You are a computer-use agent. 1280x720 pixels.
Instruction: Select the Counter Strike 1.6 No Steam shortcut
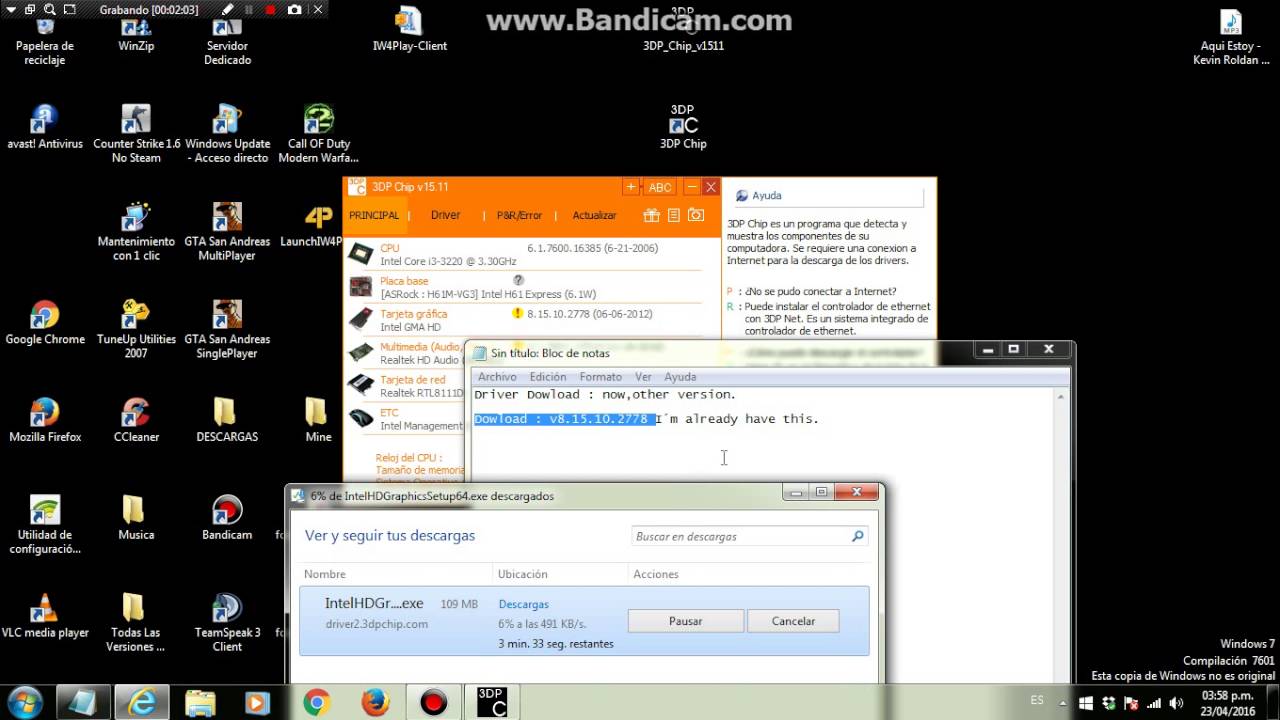click(136, 134)
